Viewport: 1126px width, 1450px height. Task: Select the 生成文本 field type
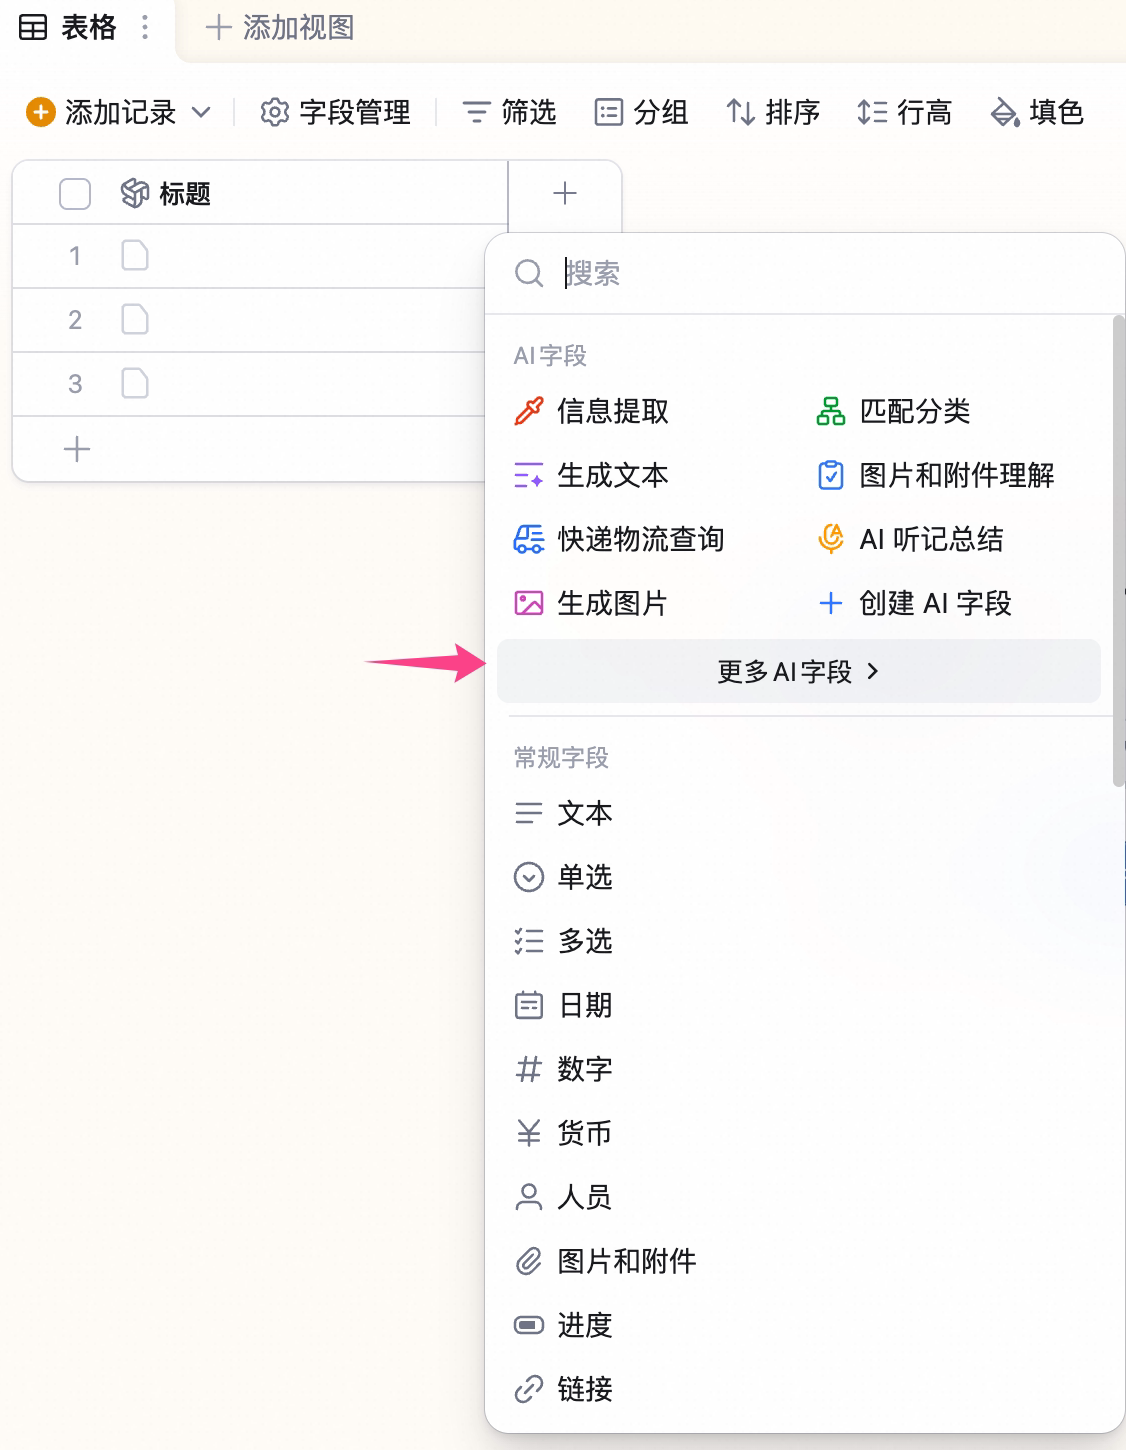(x=591, y=475)
